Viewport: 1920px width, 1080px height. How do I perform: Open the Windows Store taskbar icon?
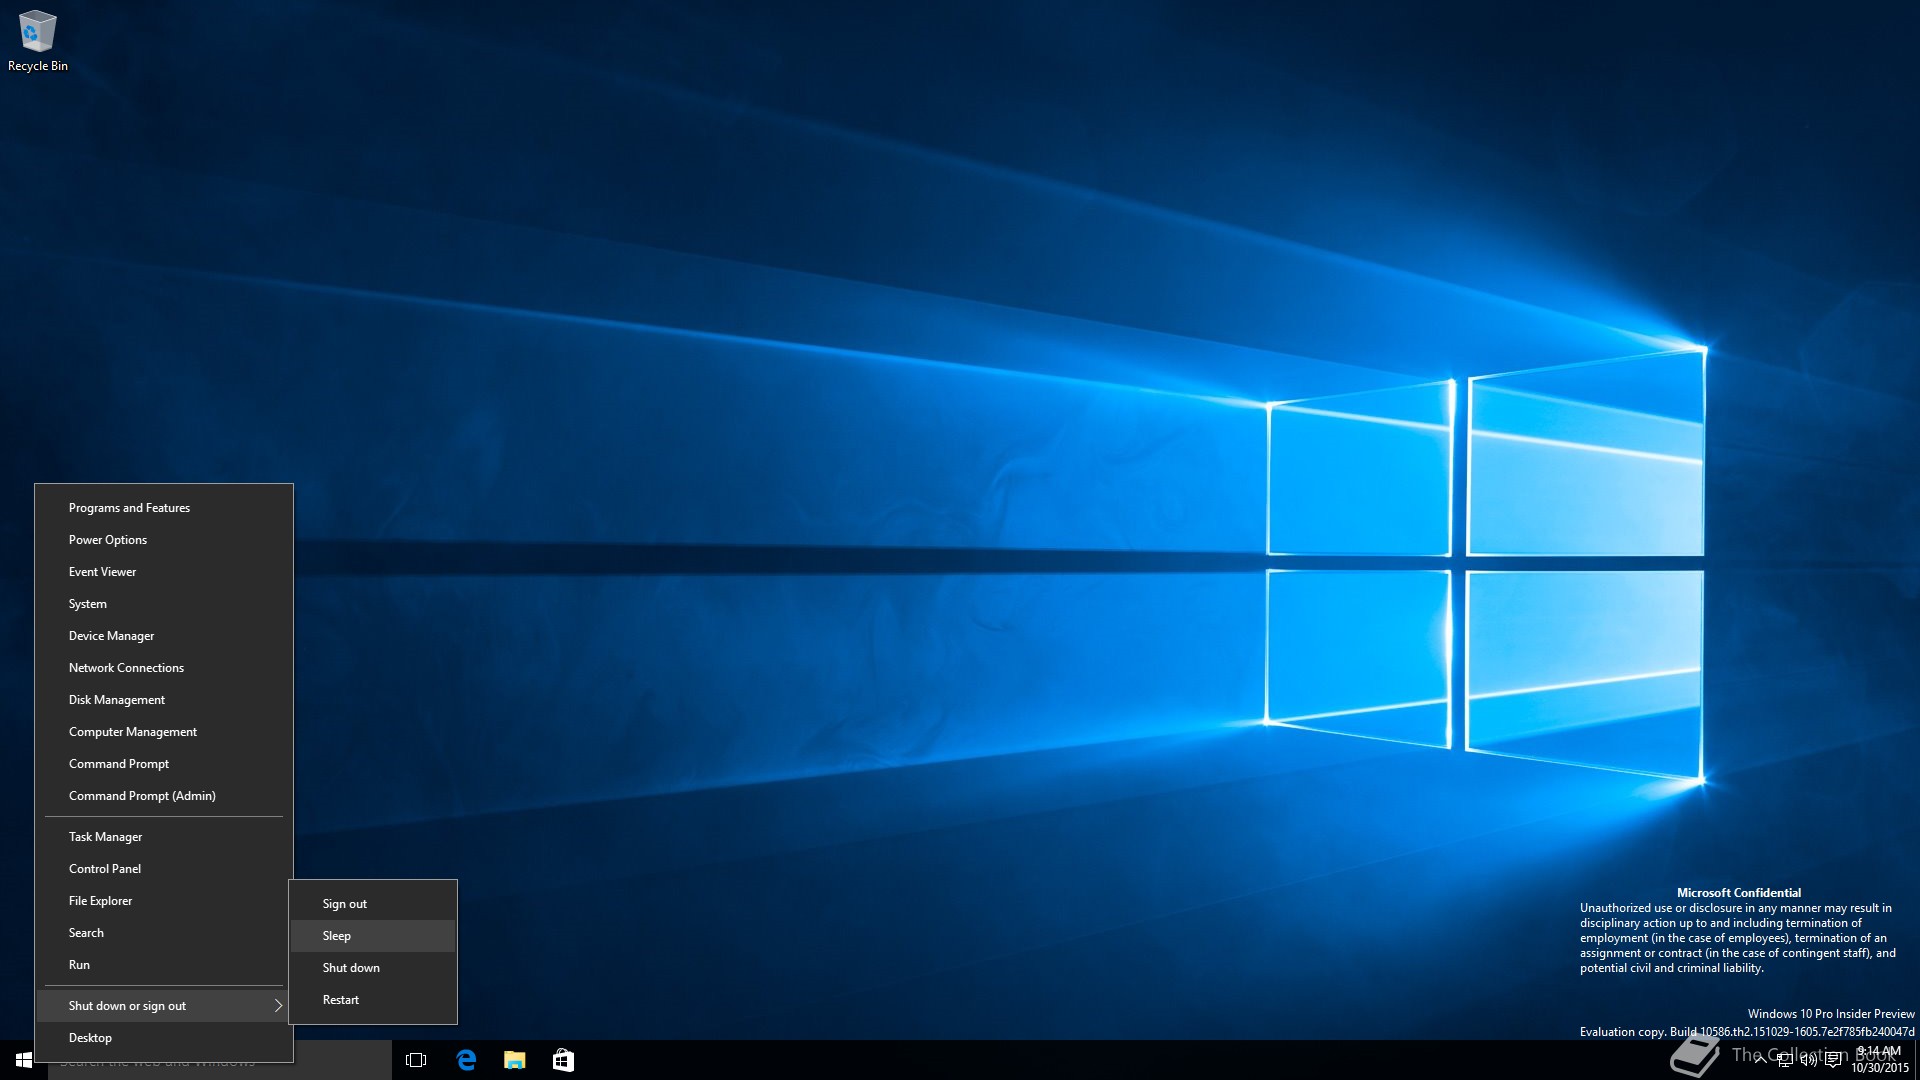point(563,1060)
